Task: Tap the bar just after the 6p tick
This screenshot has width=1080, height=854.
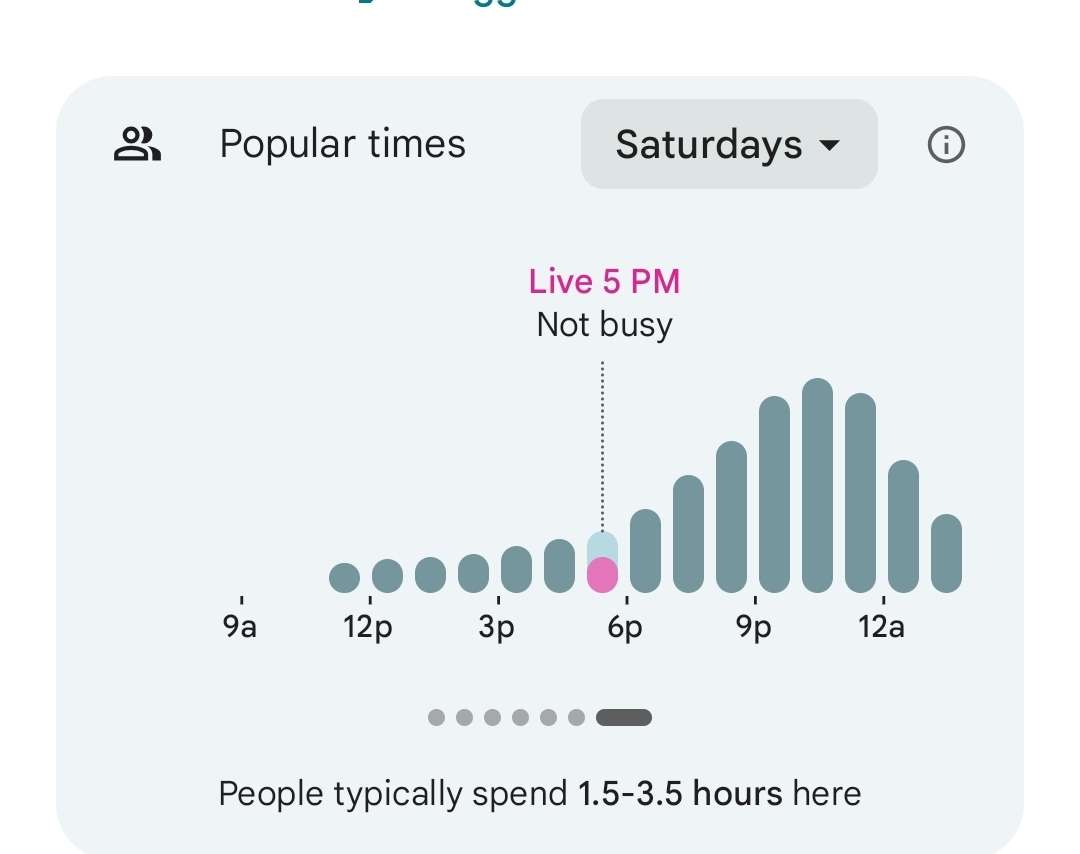Action: (x=645, y=551)
